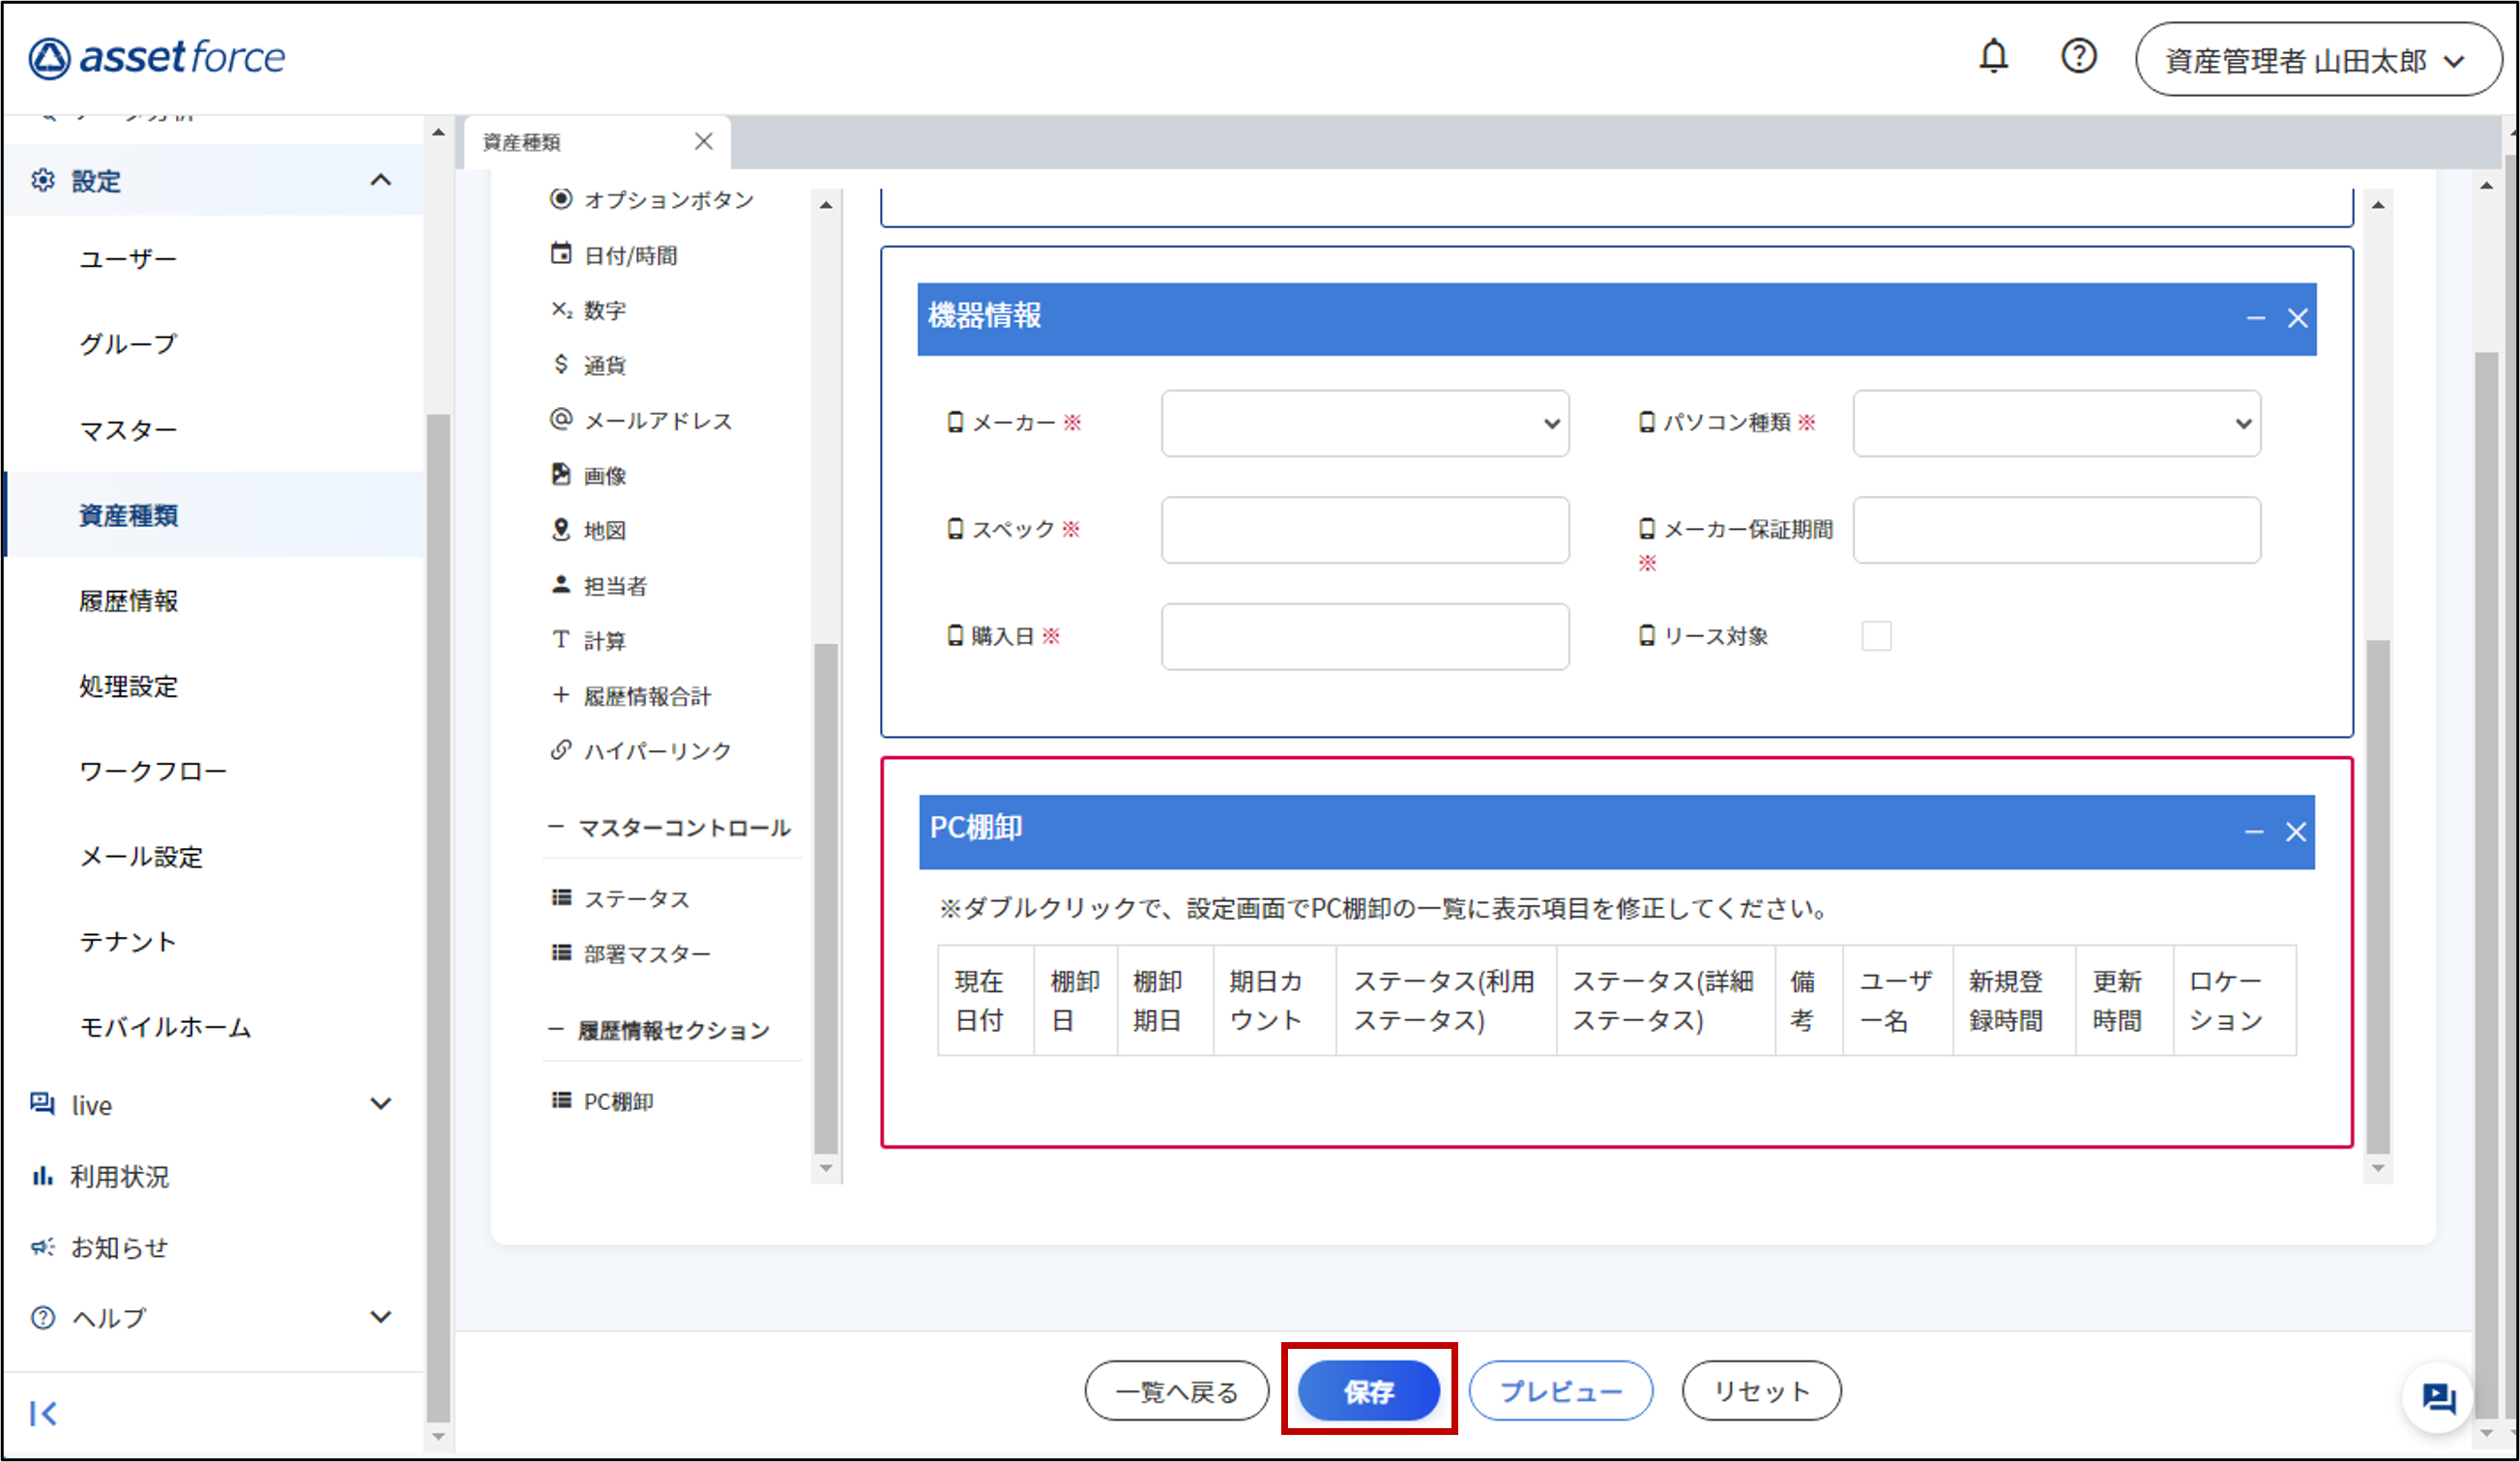Select 資産種類 in the sidebar
This screenshot has height=1462, width=2520.
(x=214, y=514)
